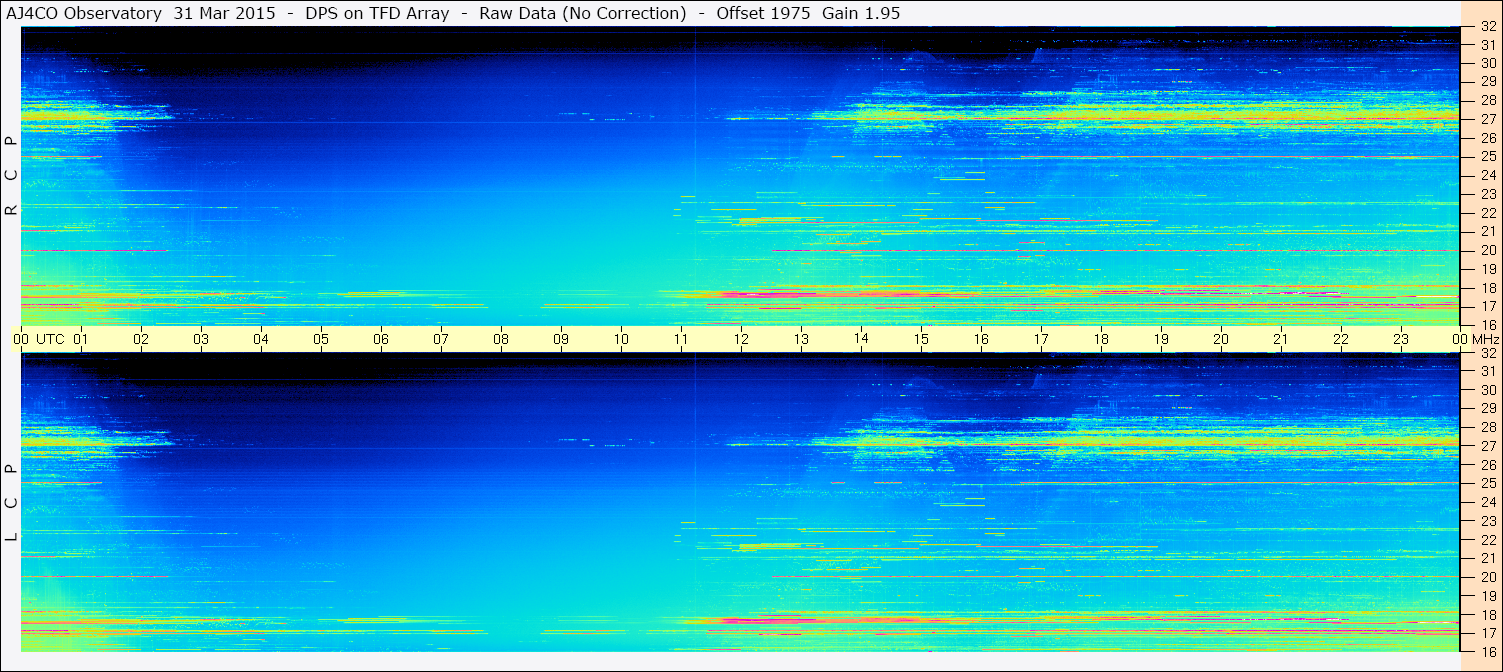This screenshot has width=1503, height=672.
Task: Select hour 10 on the UTC time axis
Action: [621, 339]
